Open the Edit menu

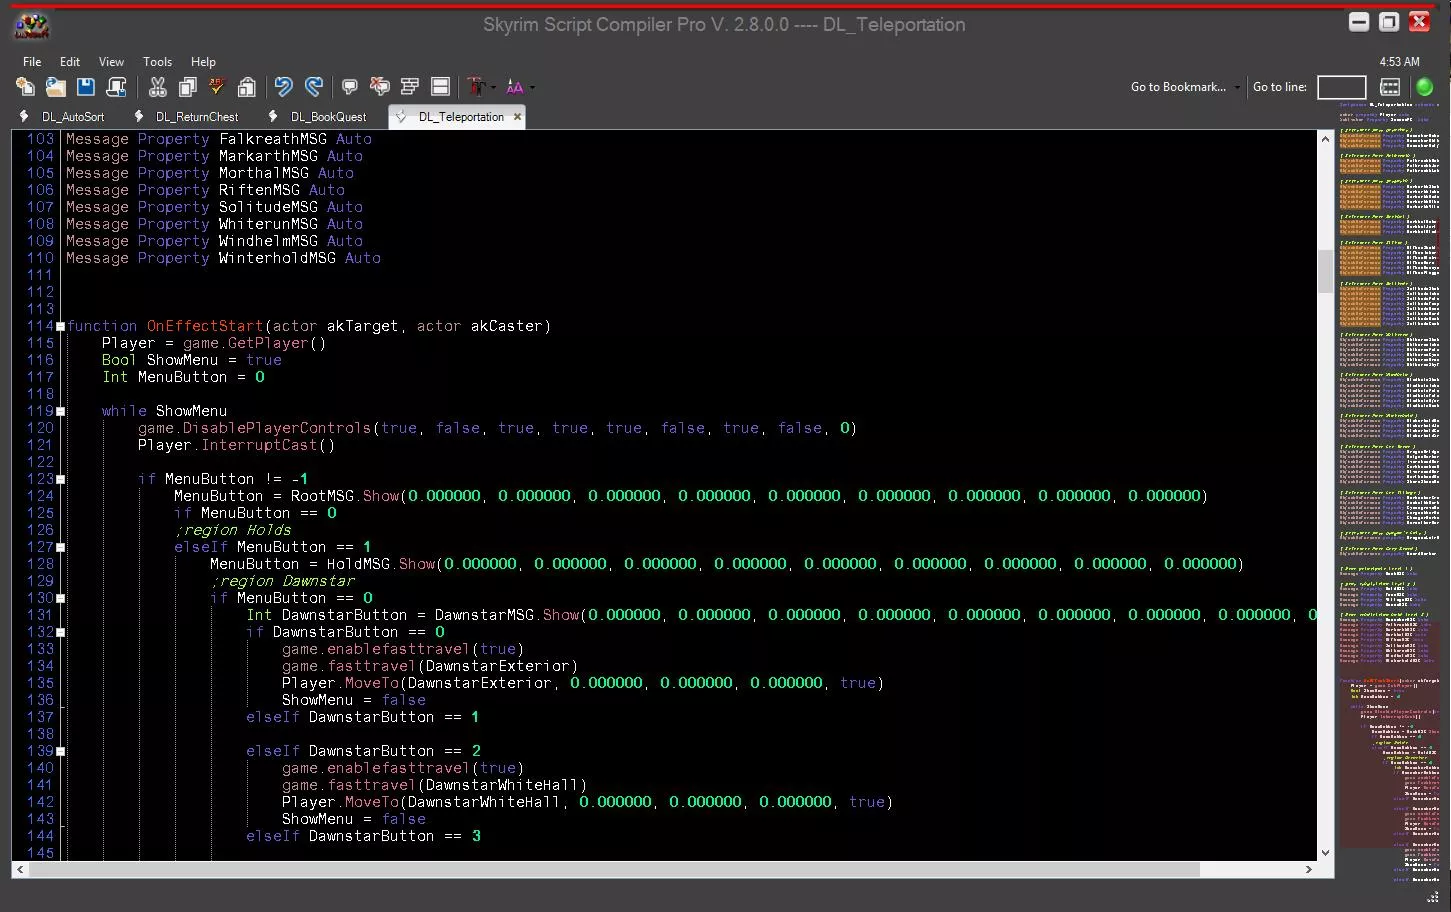coord(70,62)
